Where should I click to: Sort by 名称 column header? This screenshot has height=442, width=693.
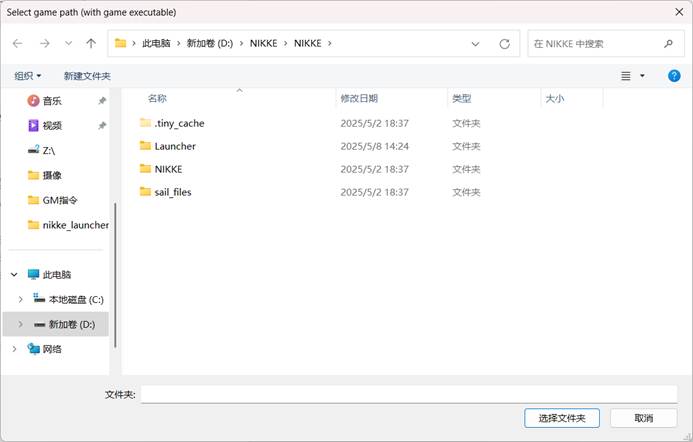pyautogui.click(x=157, y=99)
